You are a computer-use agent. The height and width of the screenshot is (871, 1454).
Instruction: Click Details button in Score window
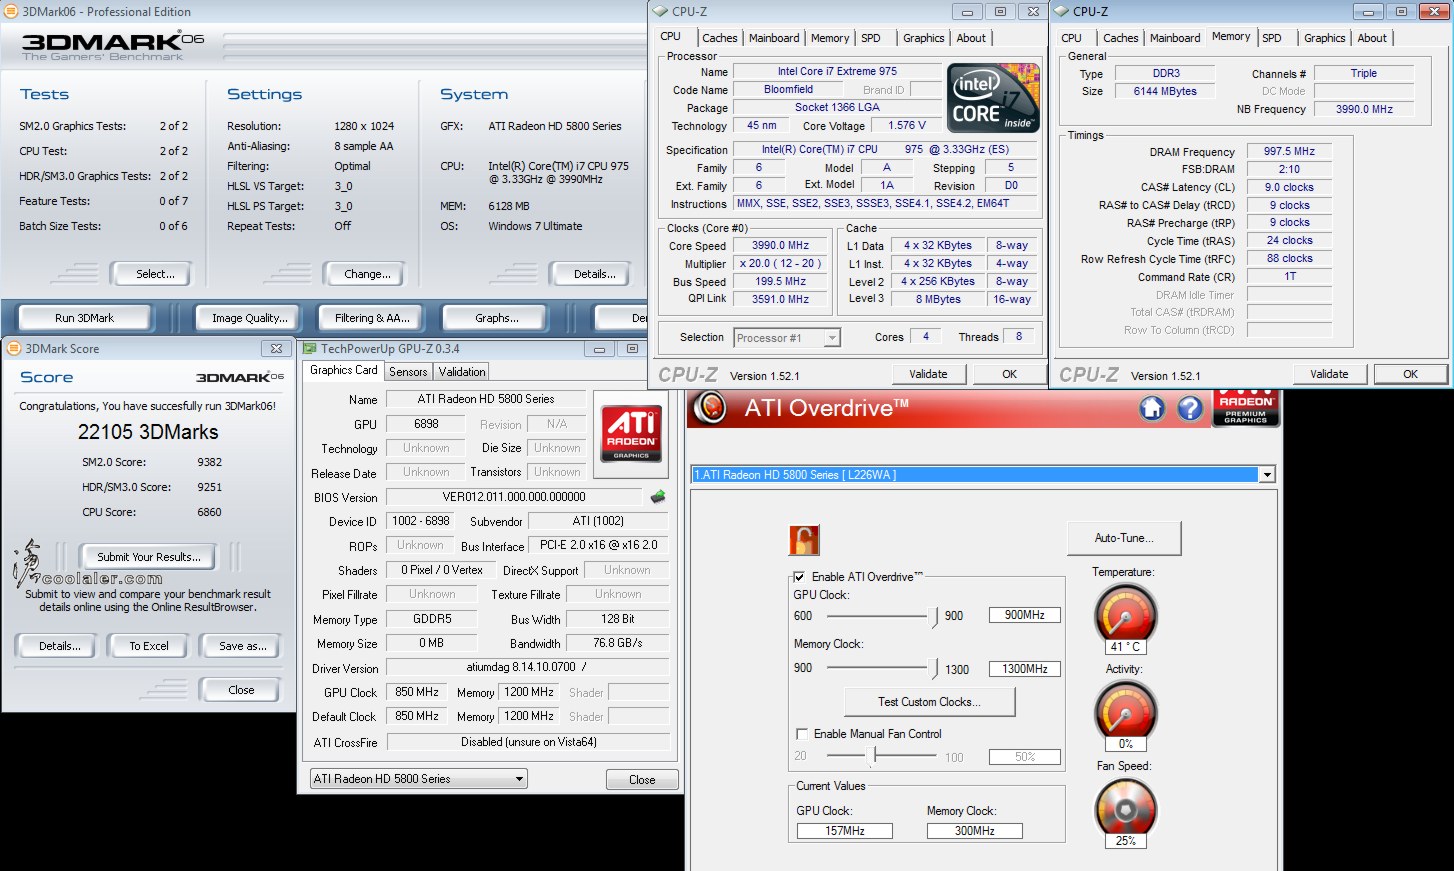coord(60,646)
